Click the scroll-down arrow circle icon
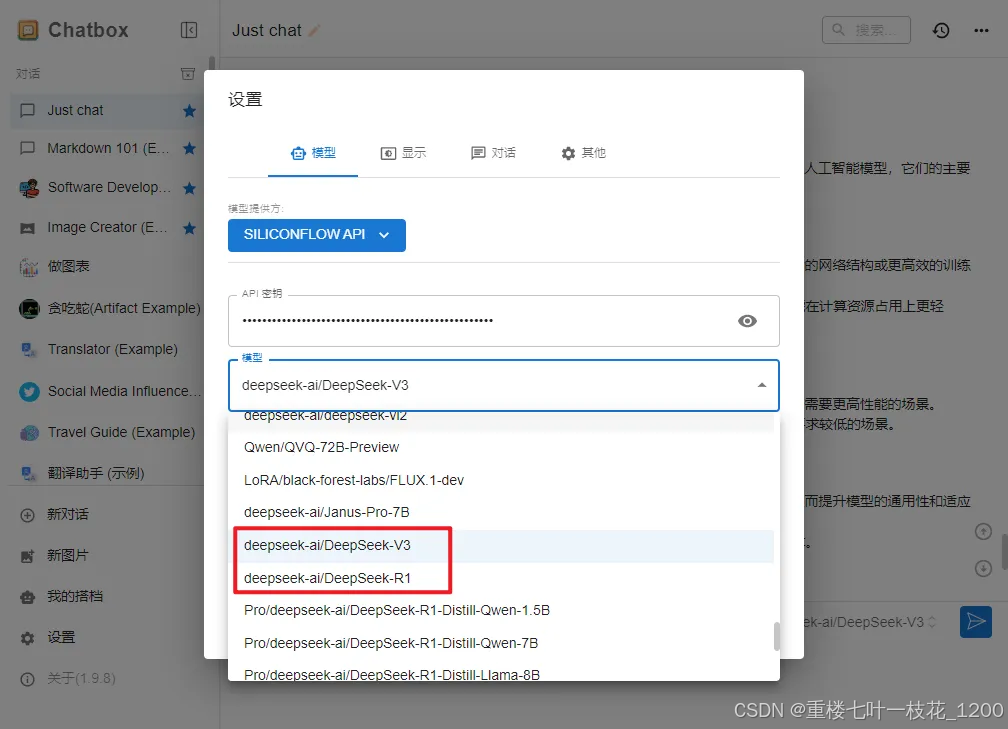Viewport: 1008px width, 729px height. [x=984, y=568]
